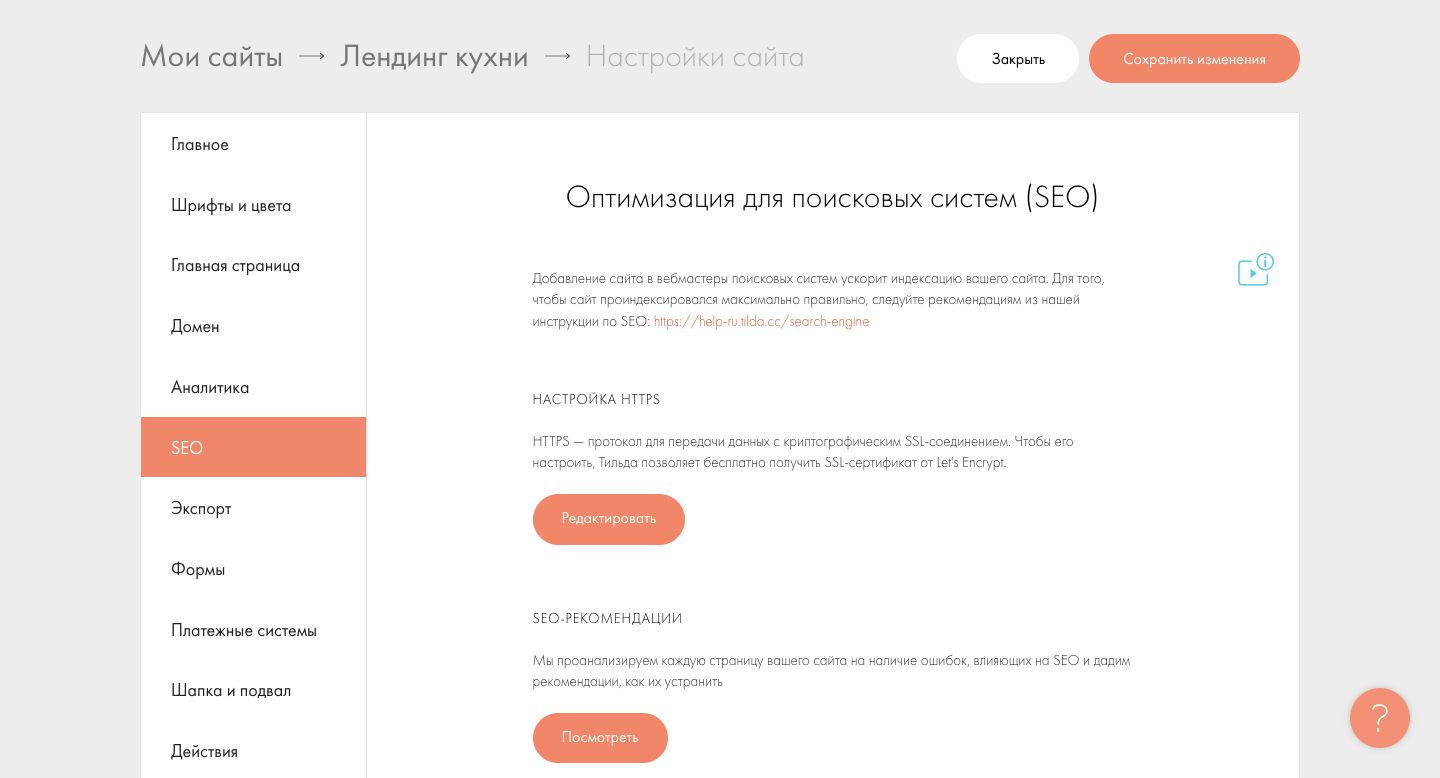This screenshot has width=1440, height=778.
Task: Open the Действия section
Action: click(x=204, y=752)
